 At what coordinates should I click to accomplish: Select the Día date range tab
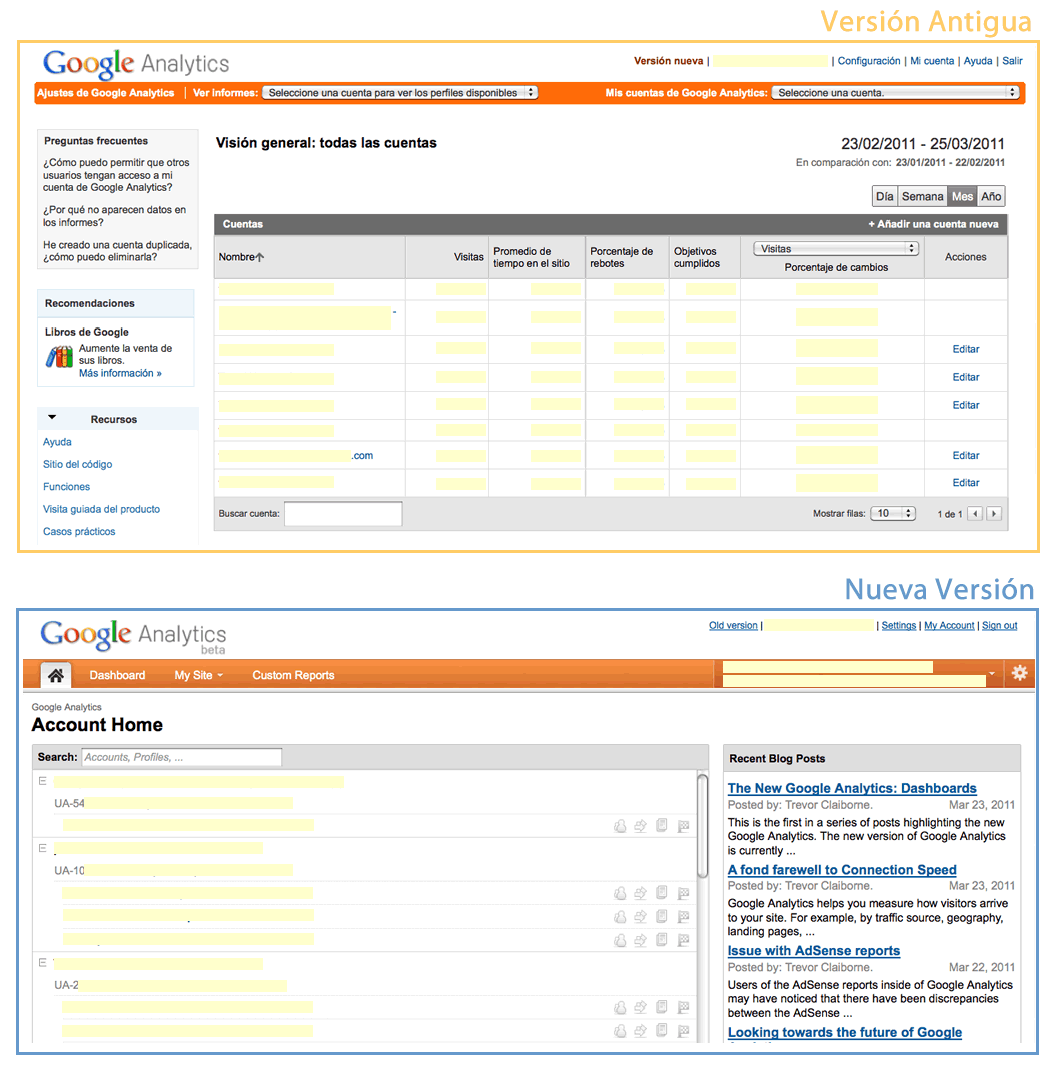(884, 196)
